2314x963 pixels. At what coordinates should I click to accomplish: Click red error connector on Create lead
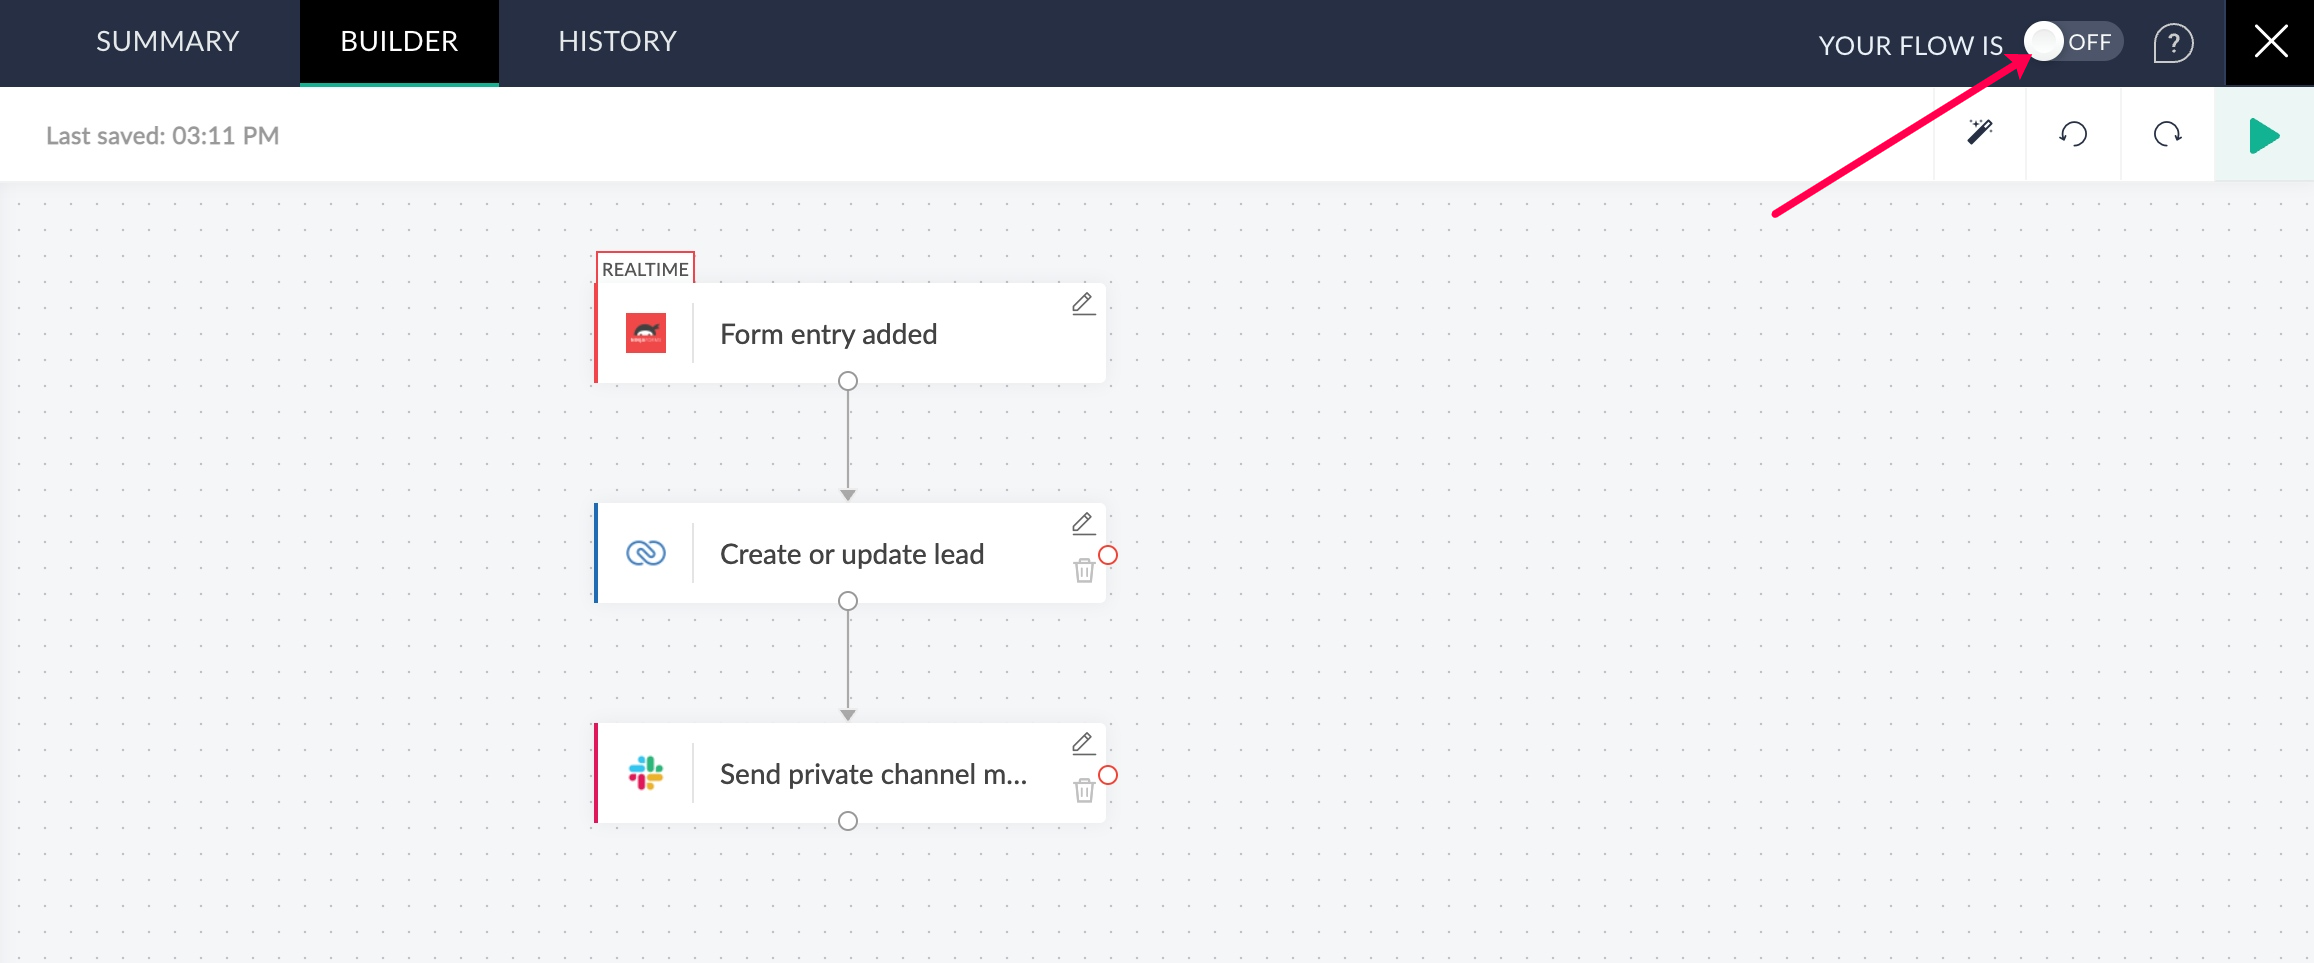tap(1108, 555)
